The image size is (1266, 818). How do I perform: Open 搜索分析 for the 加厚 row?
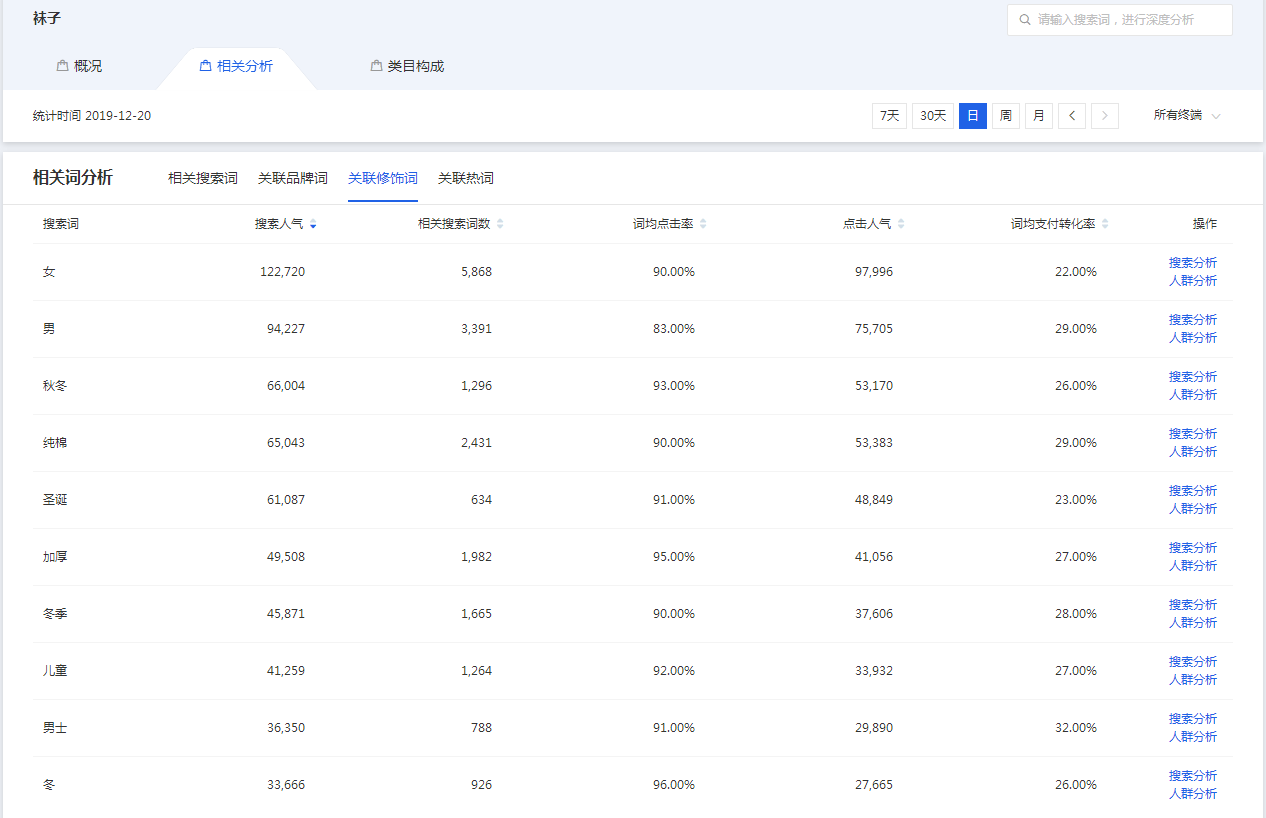tap(1193, 548)
